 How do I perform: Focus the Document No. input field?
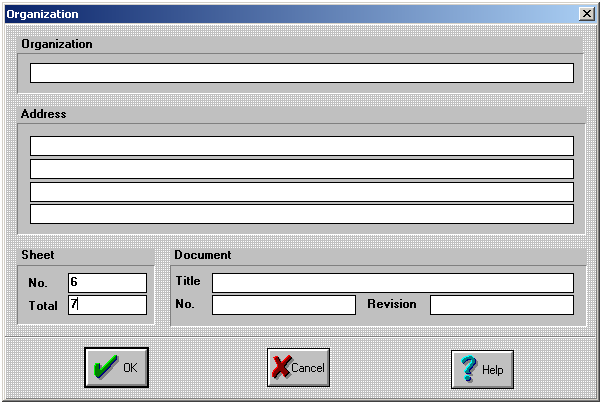pyautogui.click(x=284, y=305)
